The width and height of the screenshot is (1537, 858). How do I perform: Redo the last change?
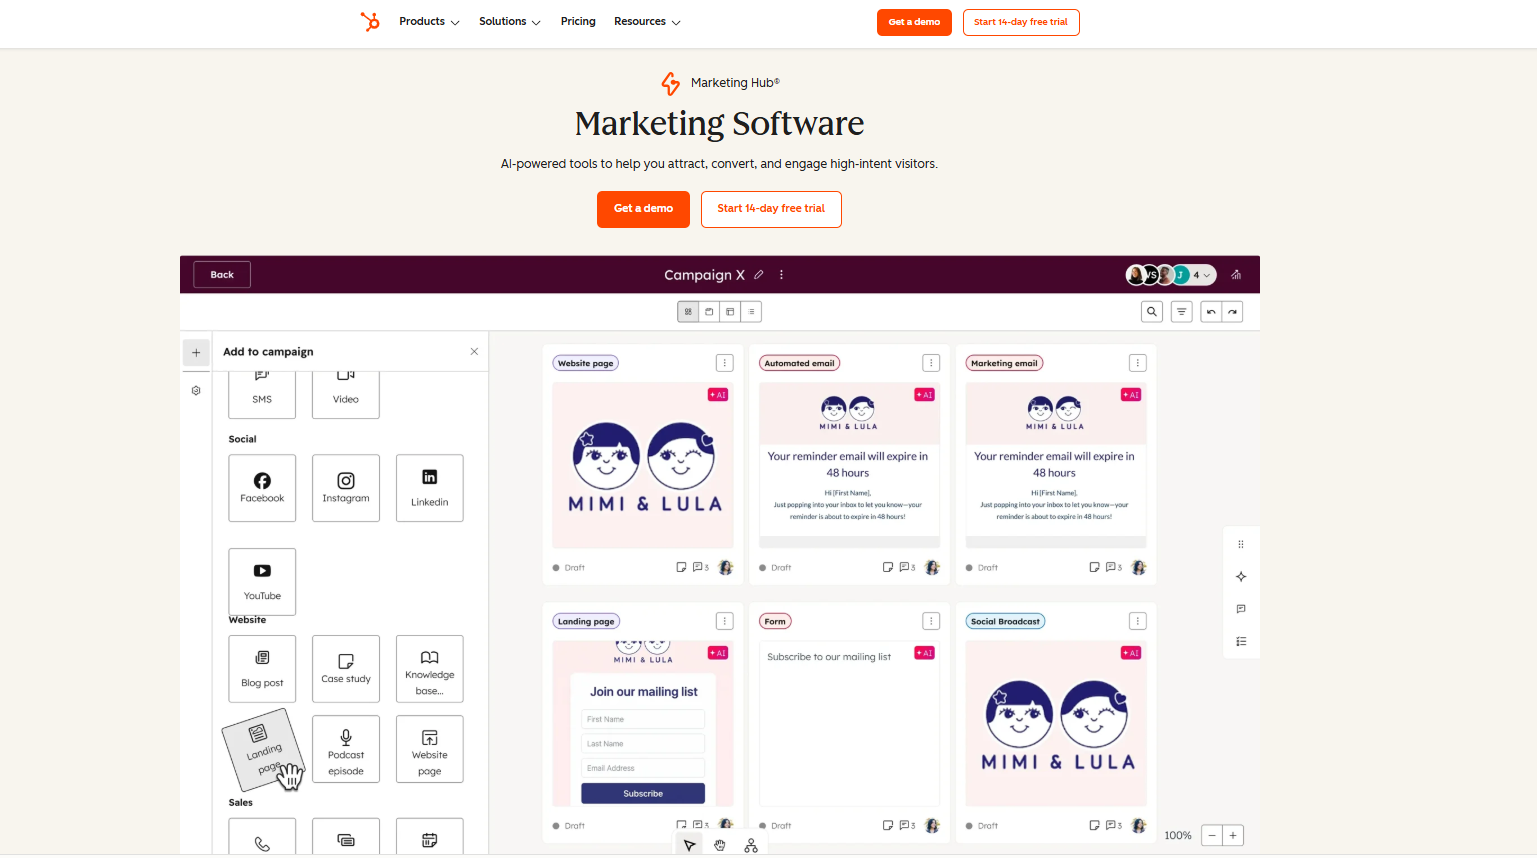[x=1233, y=311]
